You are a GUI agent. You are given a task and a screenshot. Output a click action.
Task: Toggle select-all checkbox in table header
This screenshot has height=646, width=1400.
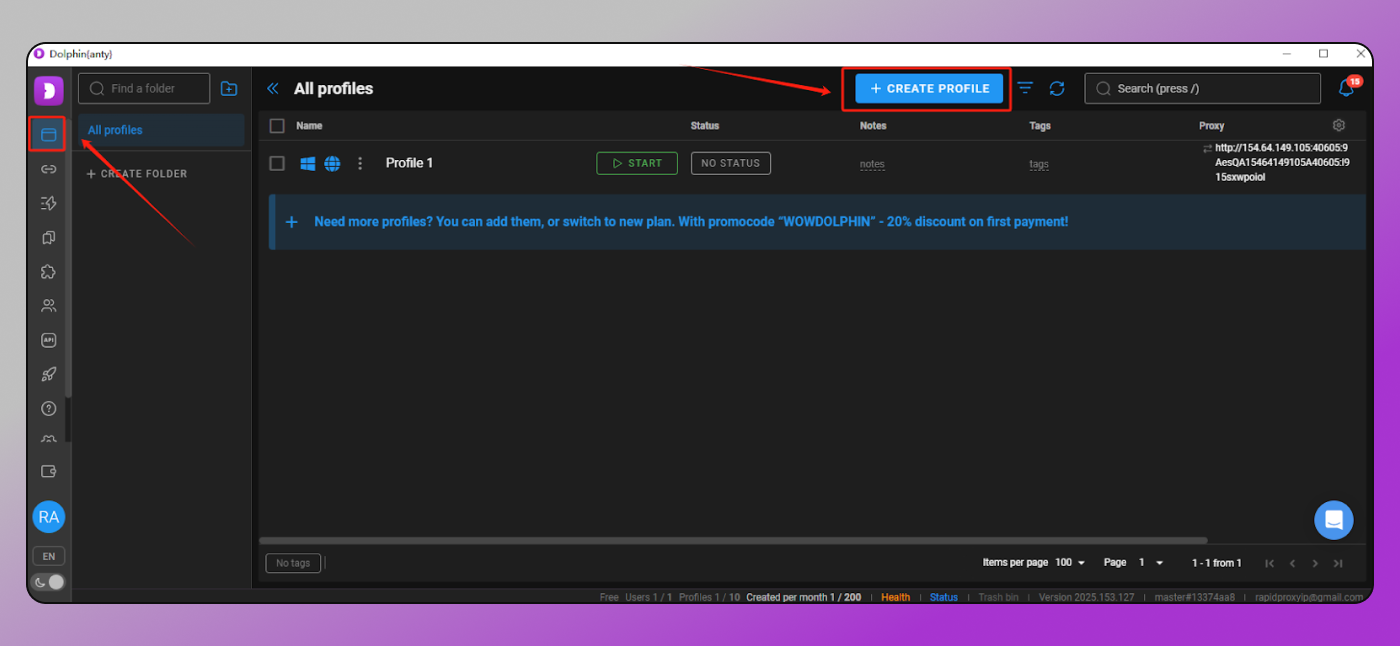[277, 126]
